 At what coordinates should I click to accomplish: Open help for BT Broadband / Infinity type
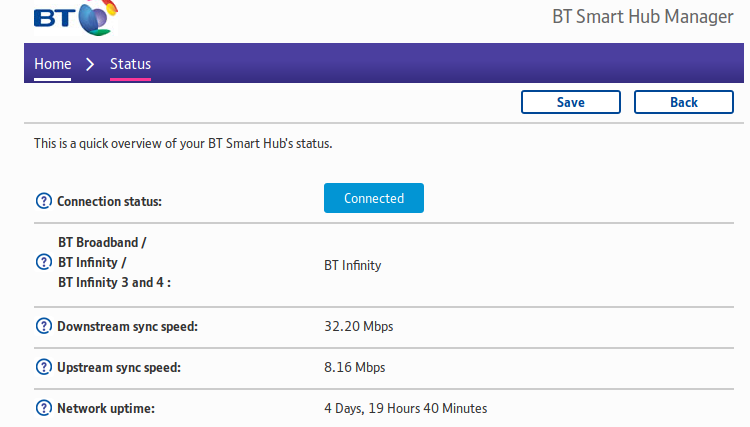click(x=43, y=262)
